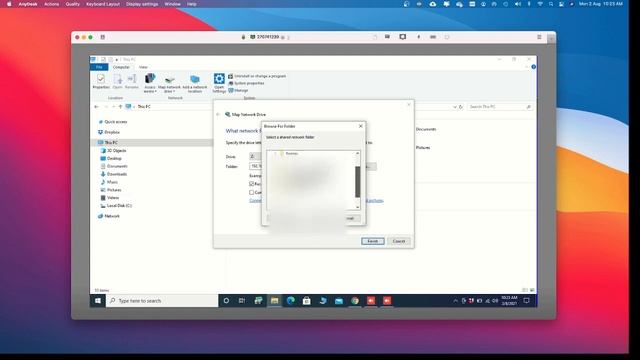Image resolution: width=640 pixels, height=360 pixels.
Task: Click the Back arrow in Map Network Drive wizard
Action: (218, 114)
